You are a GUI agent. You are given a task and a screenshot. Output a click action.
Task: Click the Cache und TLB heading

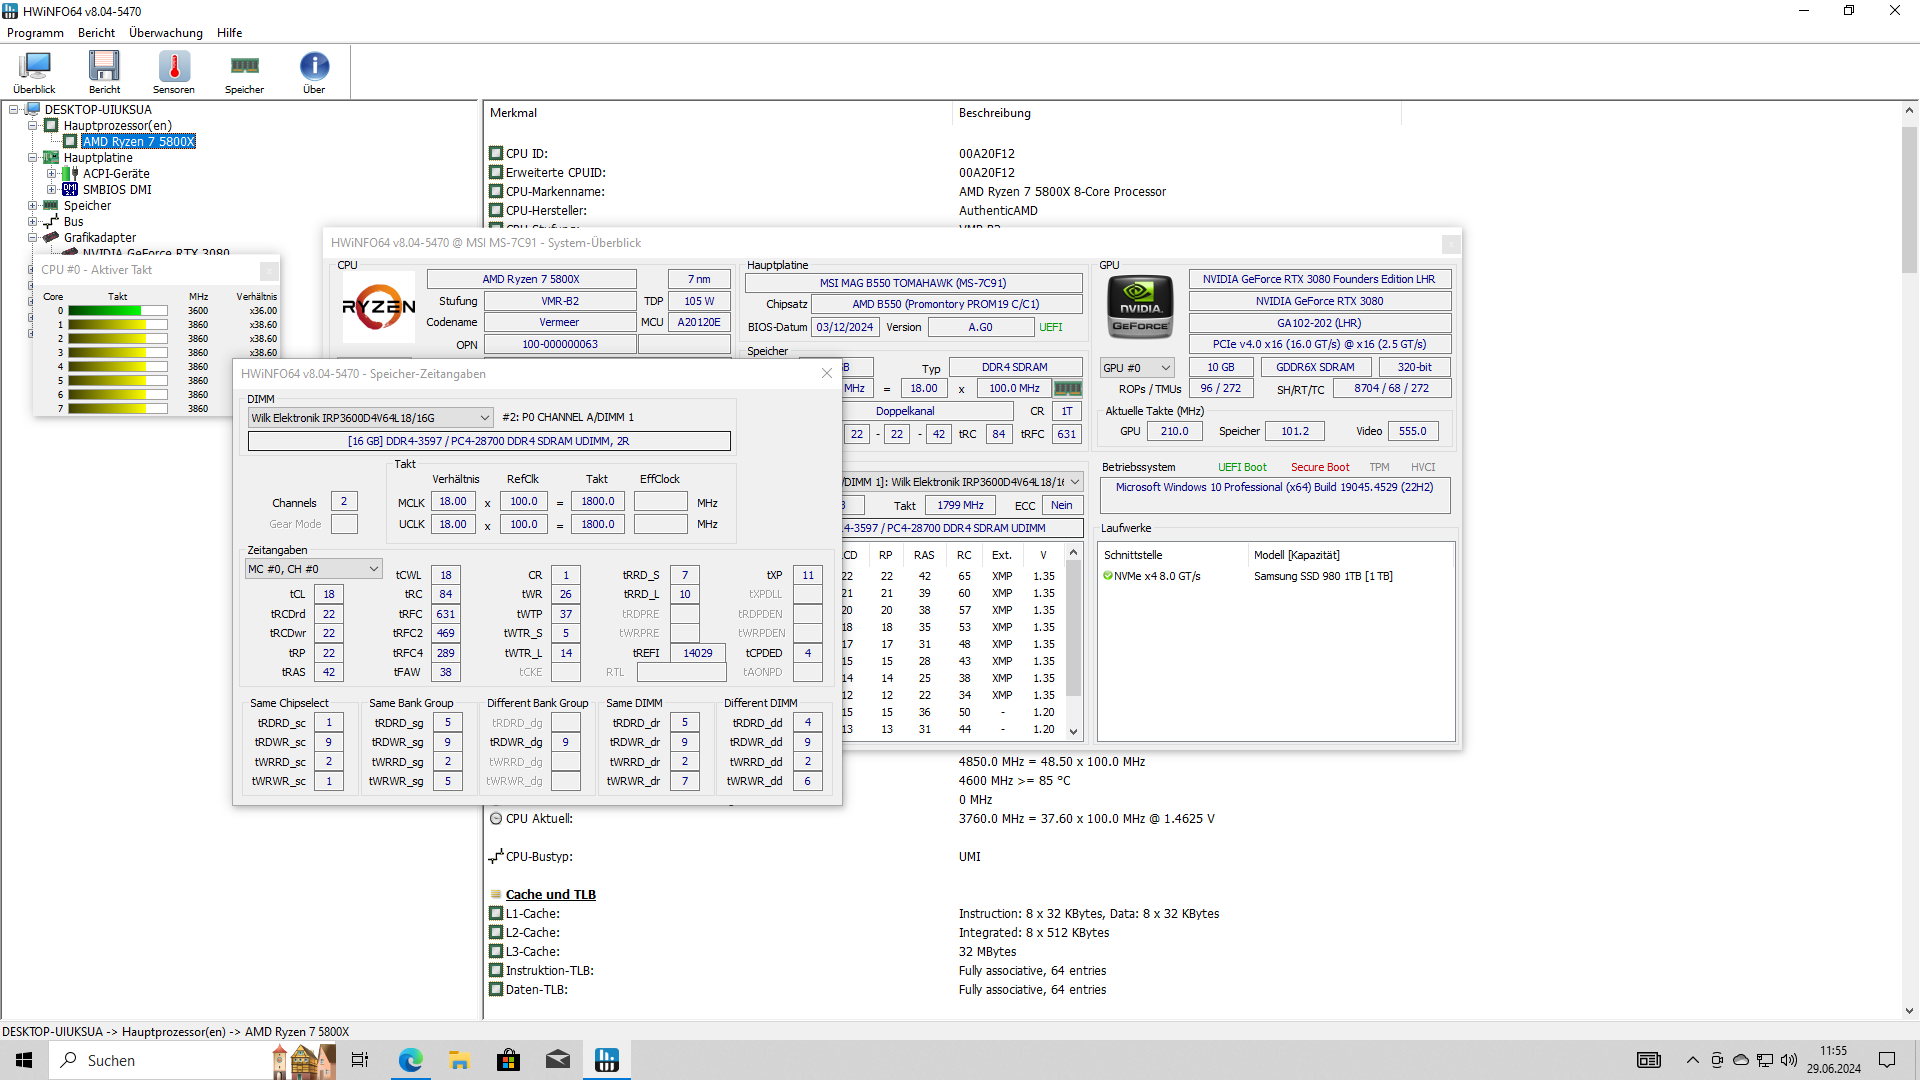tap(550, 895)
